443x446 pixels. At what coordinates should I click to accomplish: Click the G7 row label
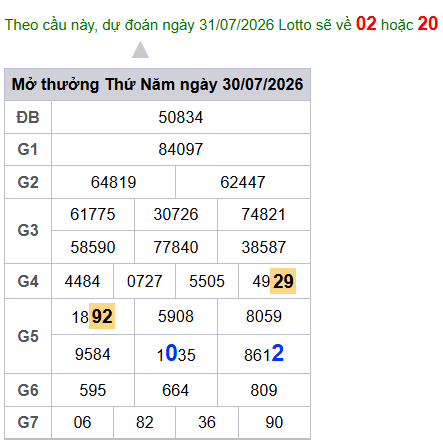pyautogui.click(x=28, y=423)
